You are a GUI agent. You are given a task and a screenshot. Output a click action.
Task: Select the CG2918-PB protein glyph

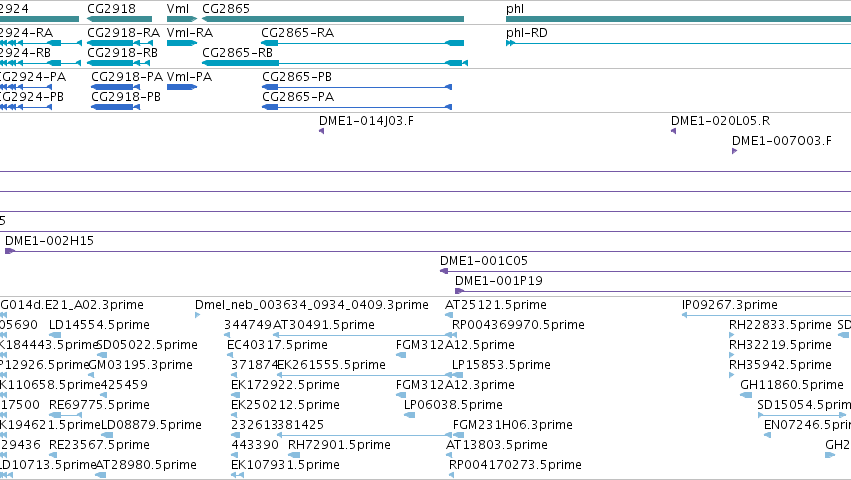pyautogui.click(x=116, y=107)
